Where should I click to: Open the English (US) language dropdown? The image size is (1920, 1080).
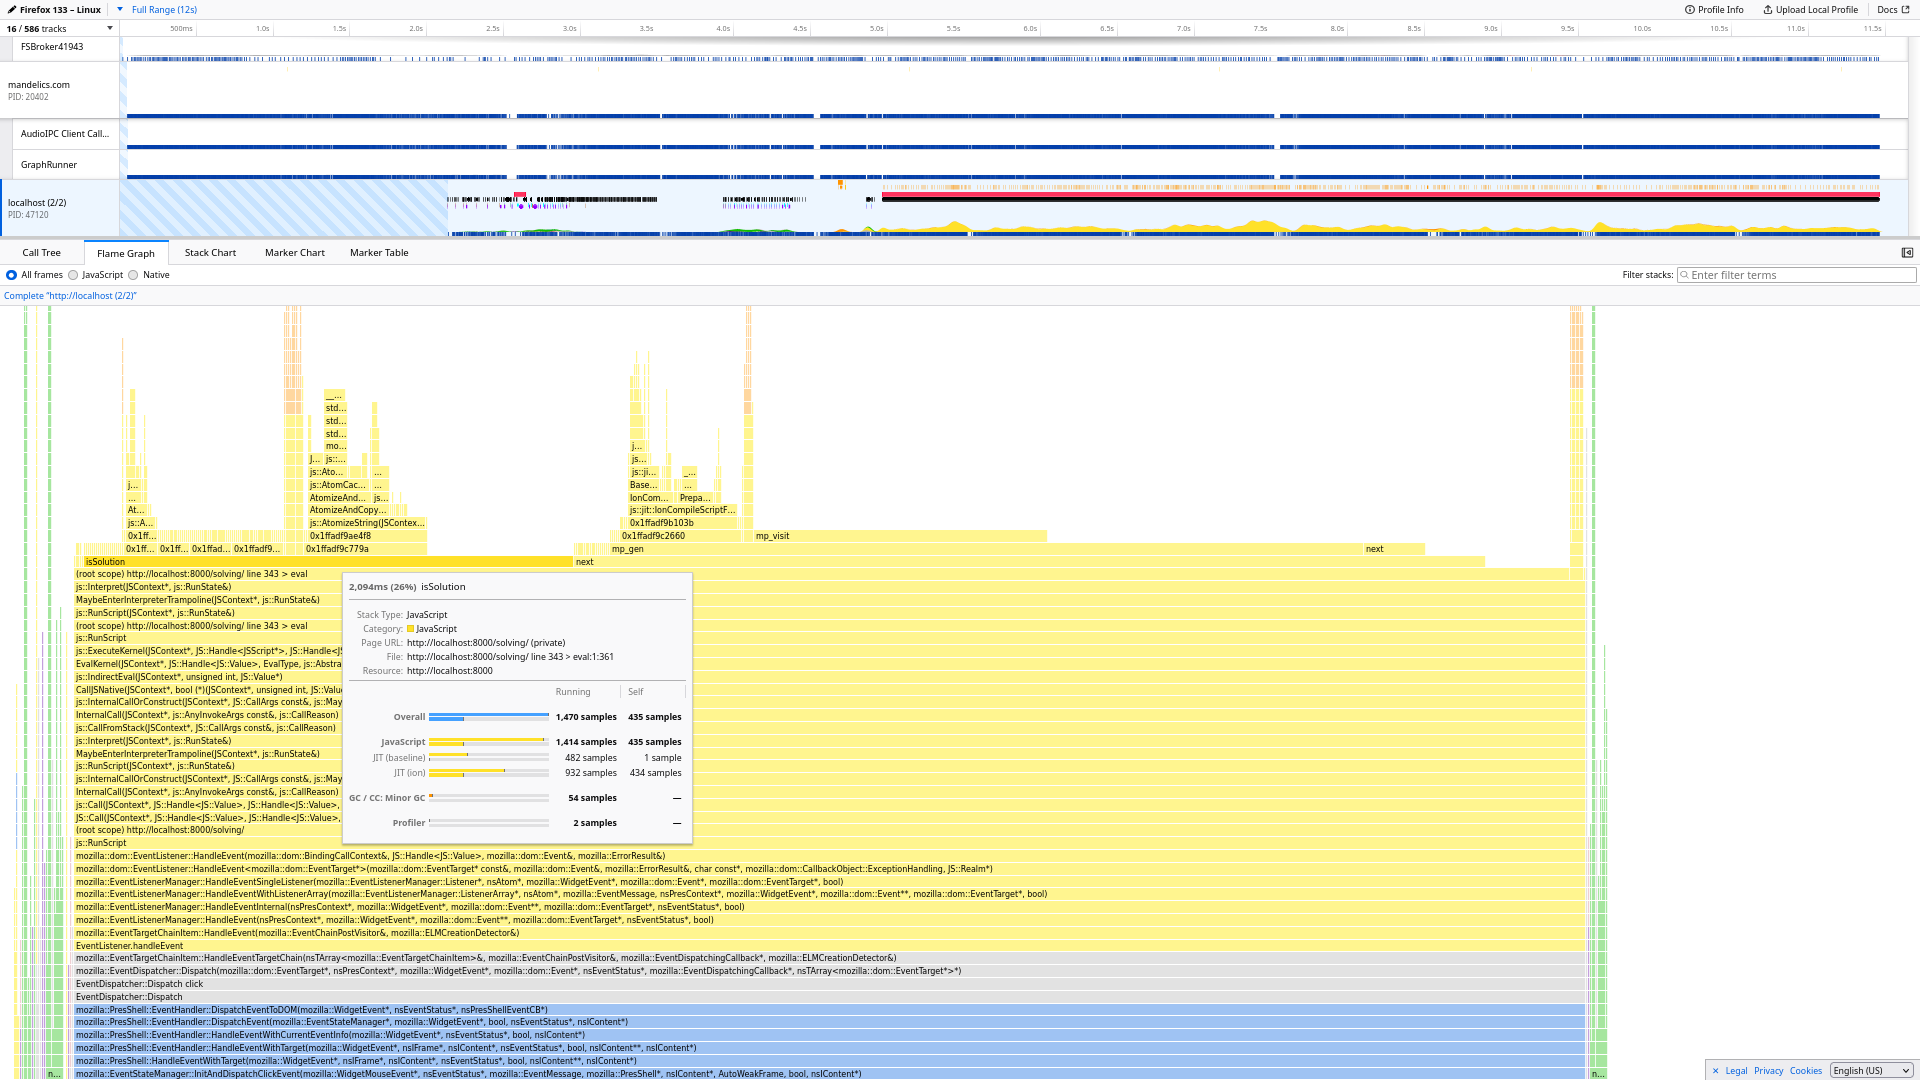[x=1871, y=1071]
